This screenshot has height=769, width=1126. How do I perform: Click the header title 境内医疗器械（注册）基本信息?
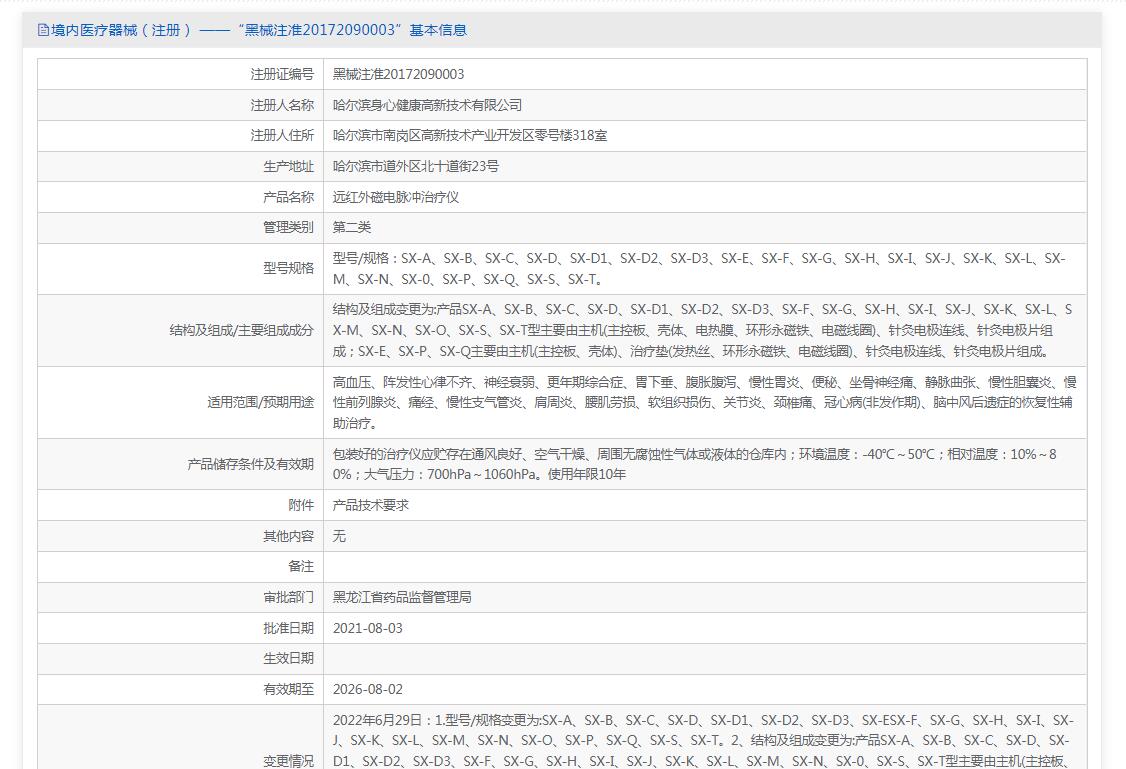259,30
